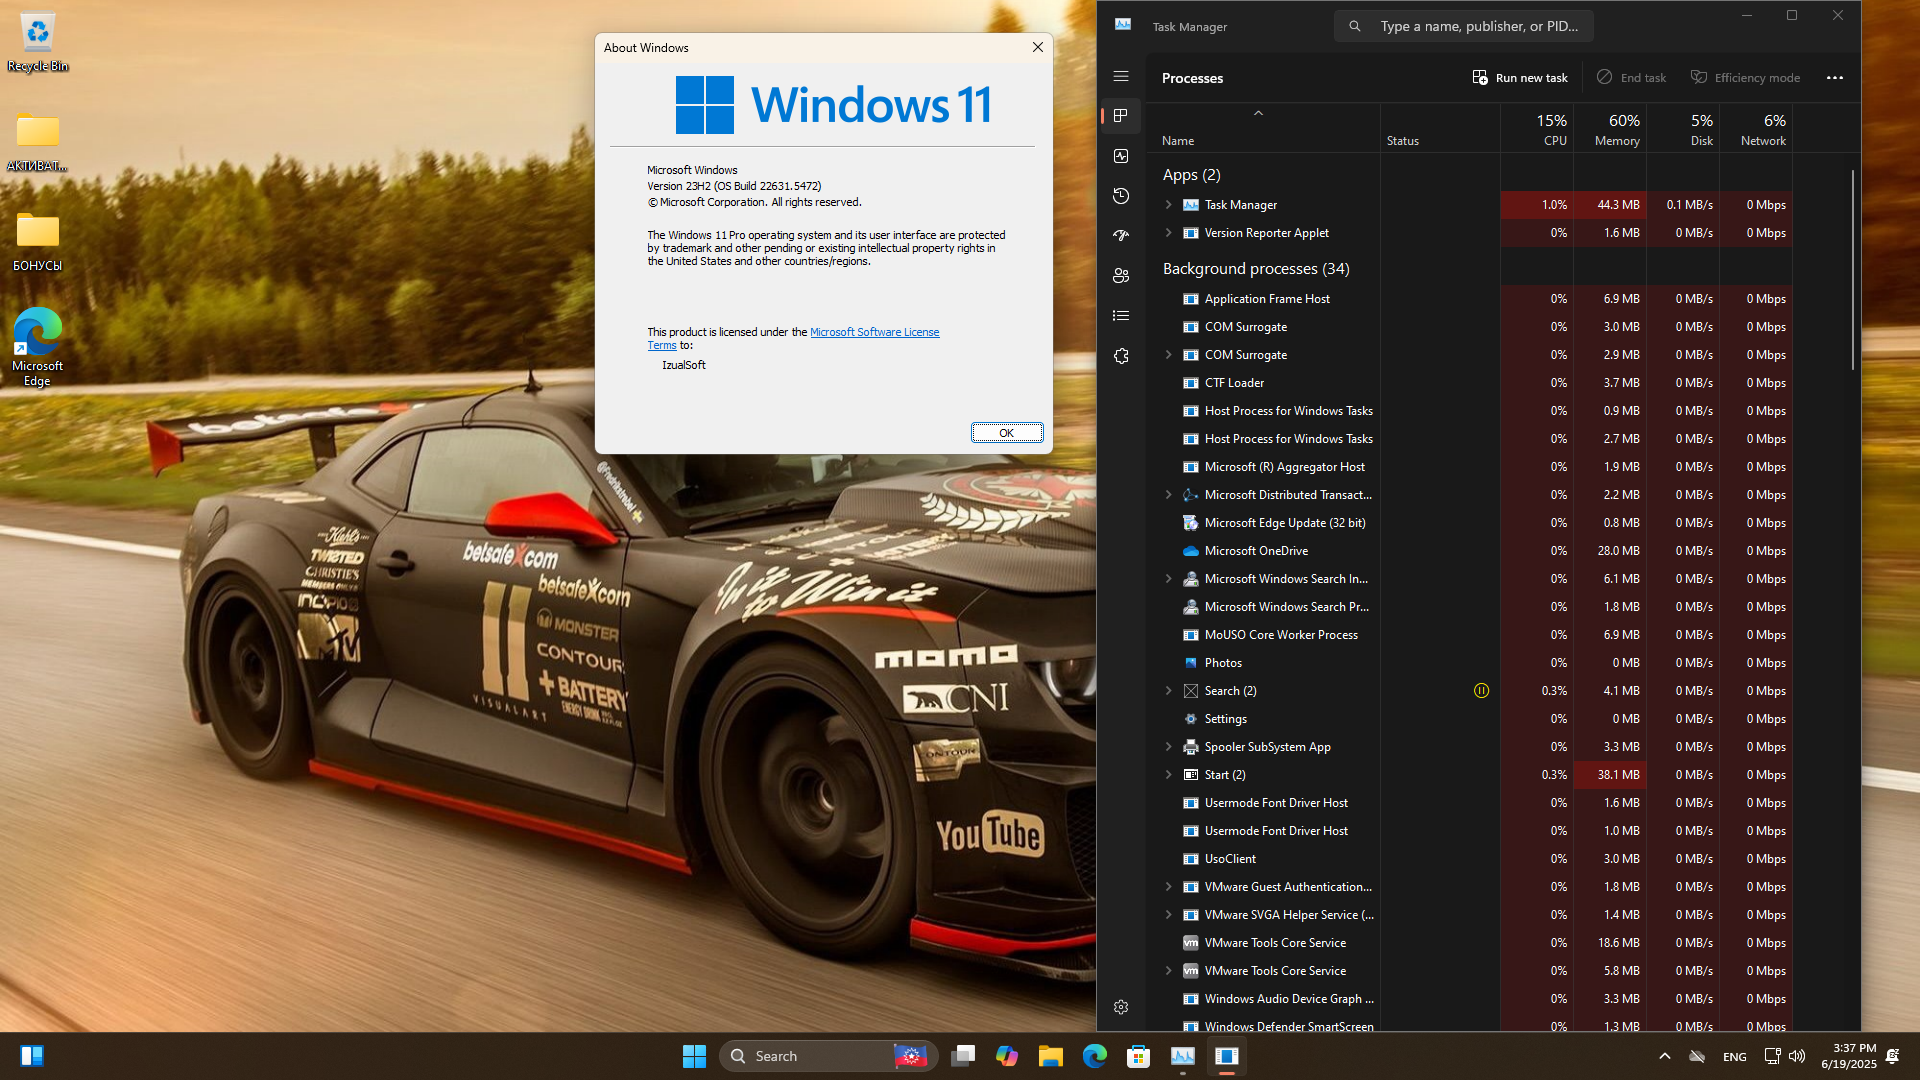
Task: Close the About Windows dialog
Action: pyautogui.click(x=1037, y=47)
